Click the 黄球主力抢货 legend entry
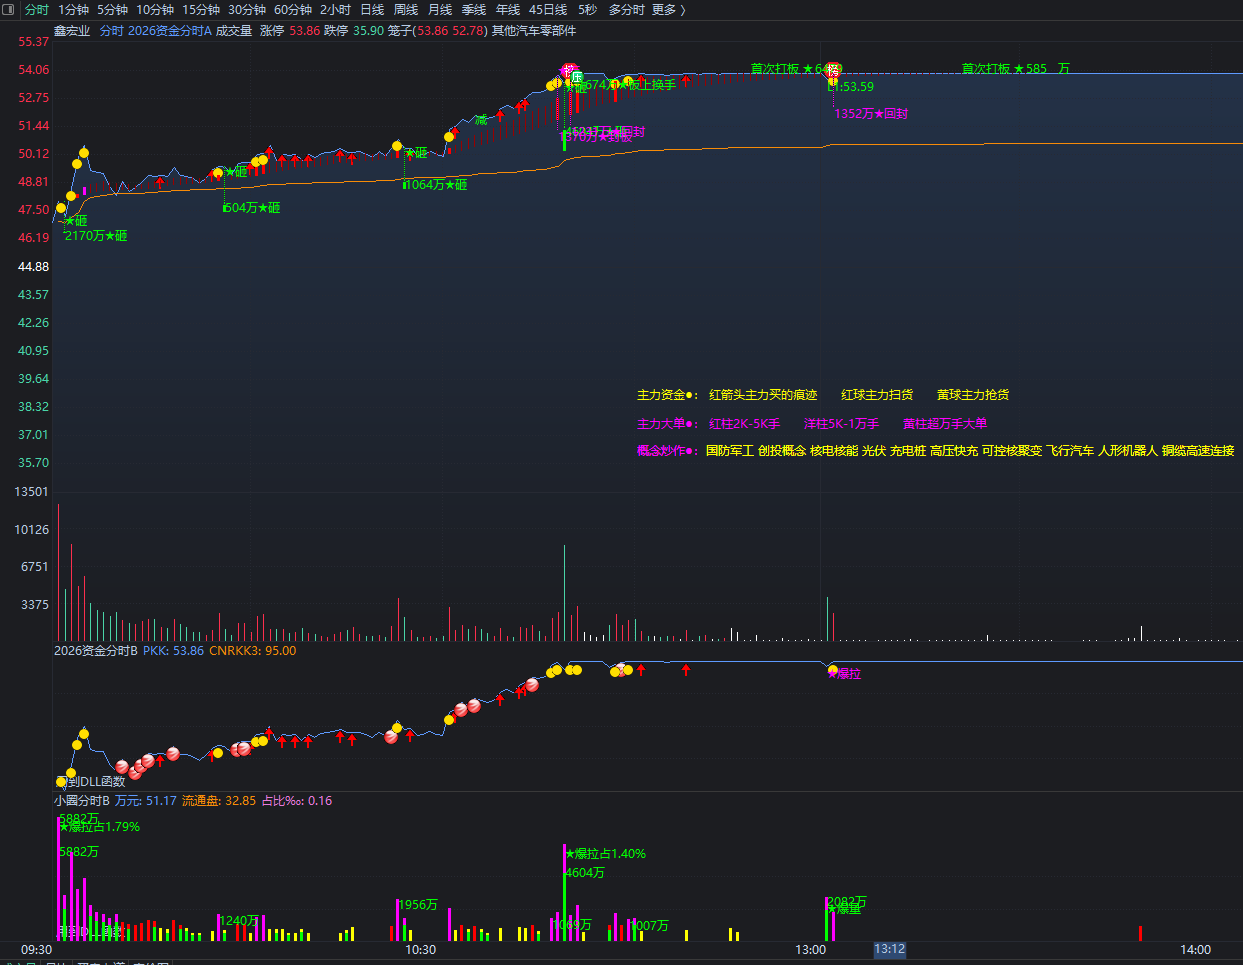Viewport: 1243px width, 965px height. [973, 395]
